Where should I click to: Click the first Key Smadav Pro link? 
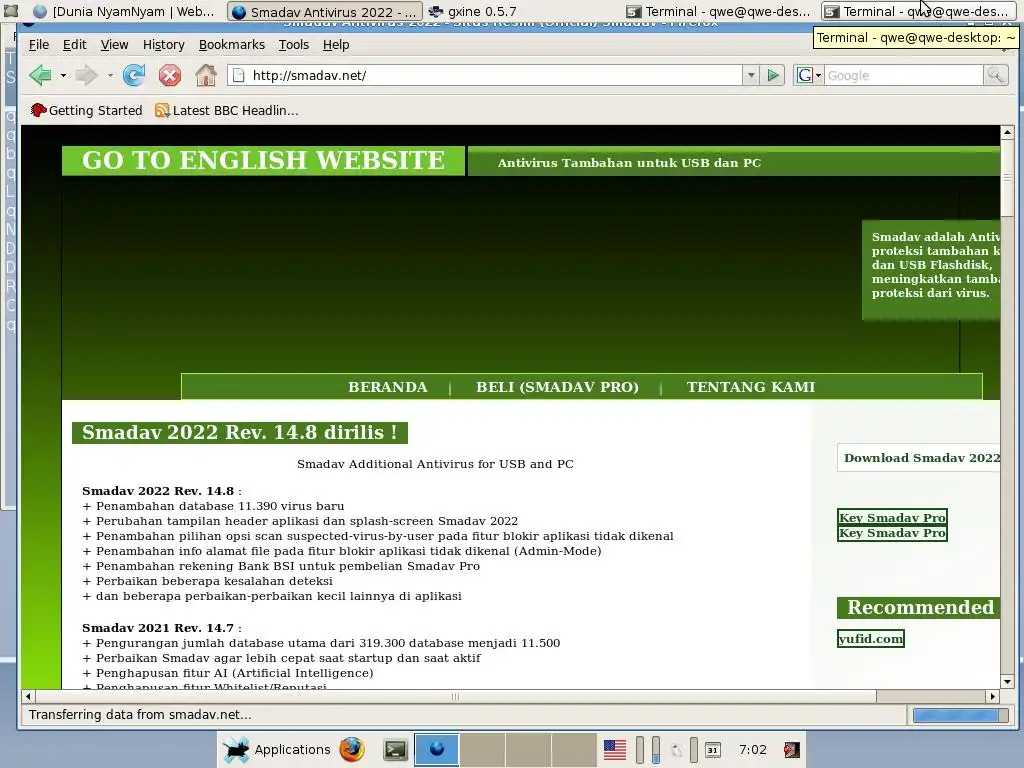(892, 517)
